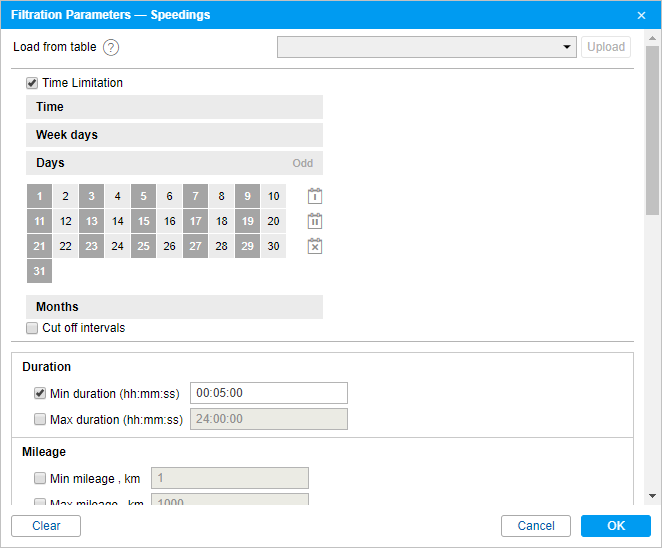Deselect day 7 in the grid
The height and width of the screenshot is (548, 662).
pos(195,196)
